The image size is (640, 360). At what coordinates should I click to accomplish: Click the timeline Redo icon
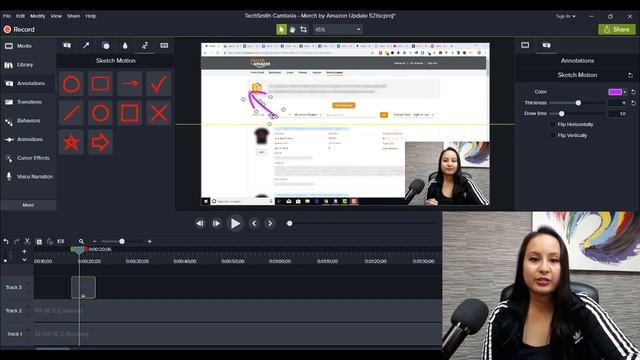coord(16,242)
